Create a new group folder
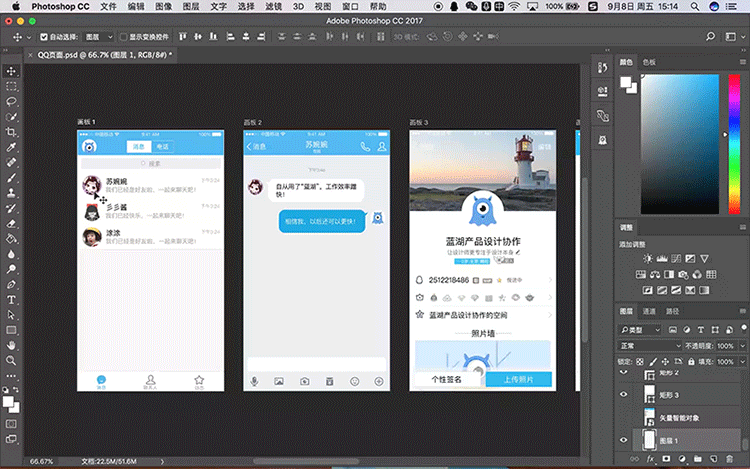The height and width of the screenshot is (469, 750). 698,458
